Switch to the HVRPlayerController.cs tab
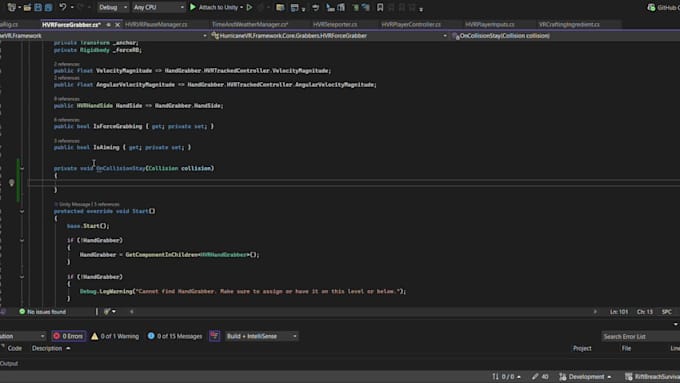The width and height of the screenshot is (680, 383). pos(411,25)
